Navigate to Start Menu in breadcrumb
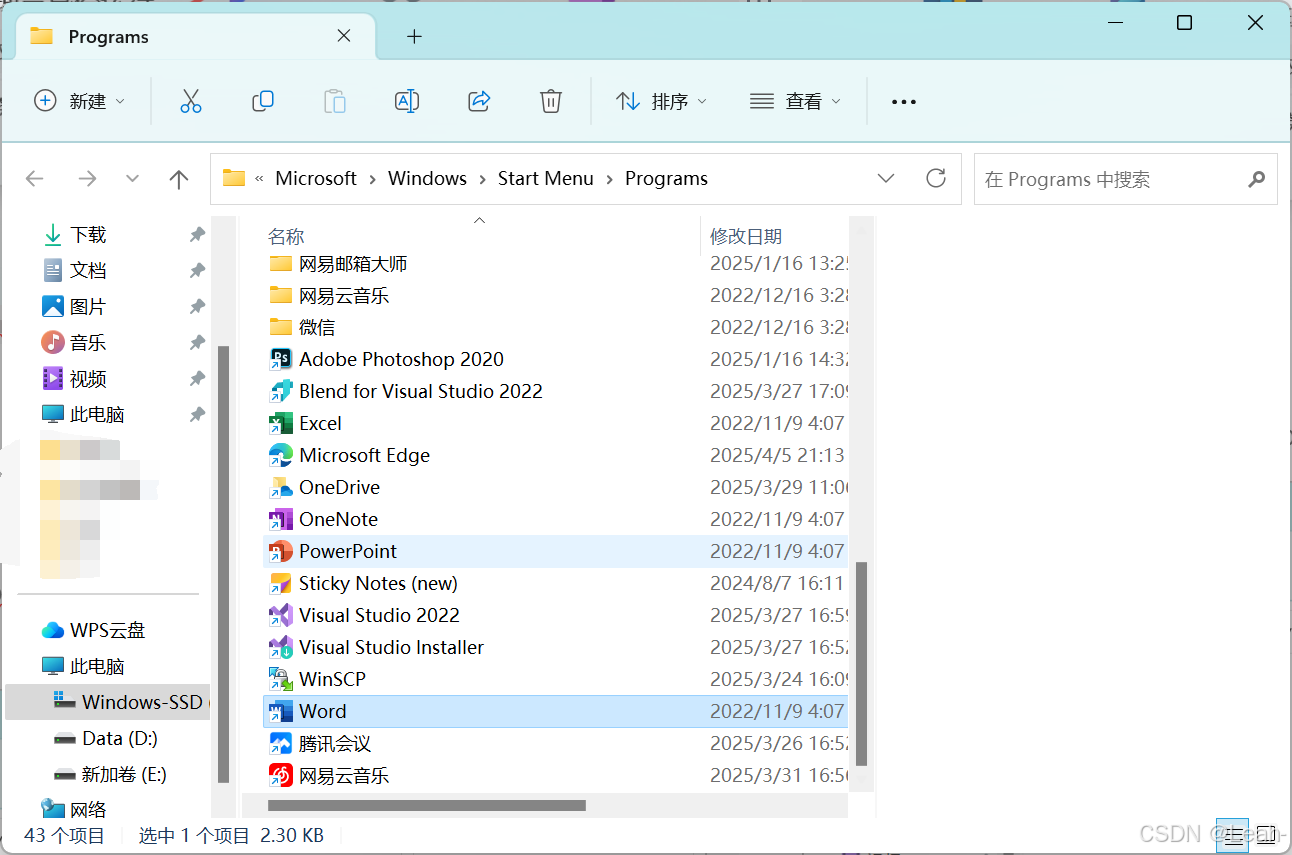This screenshot has height=855, width=1292. coord(546,179)
